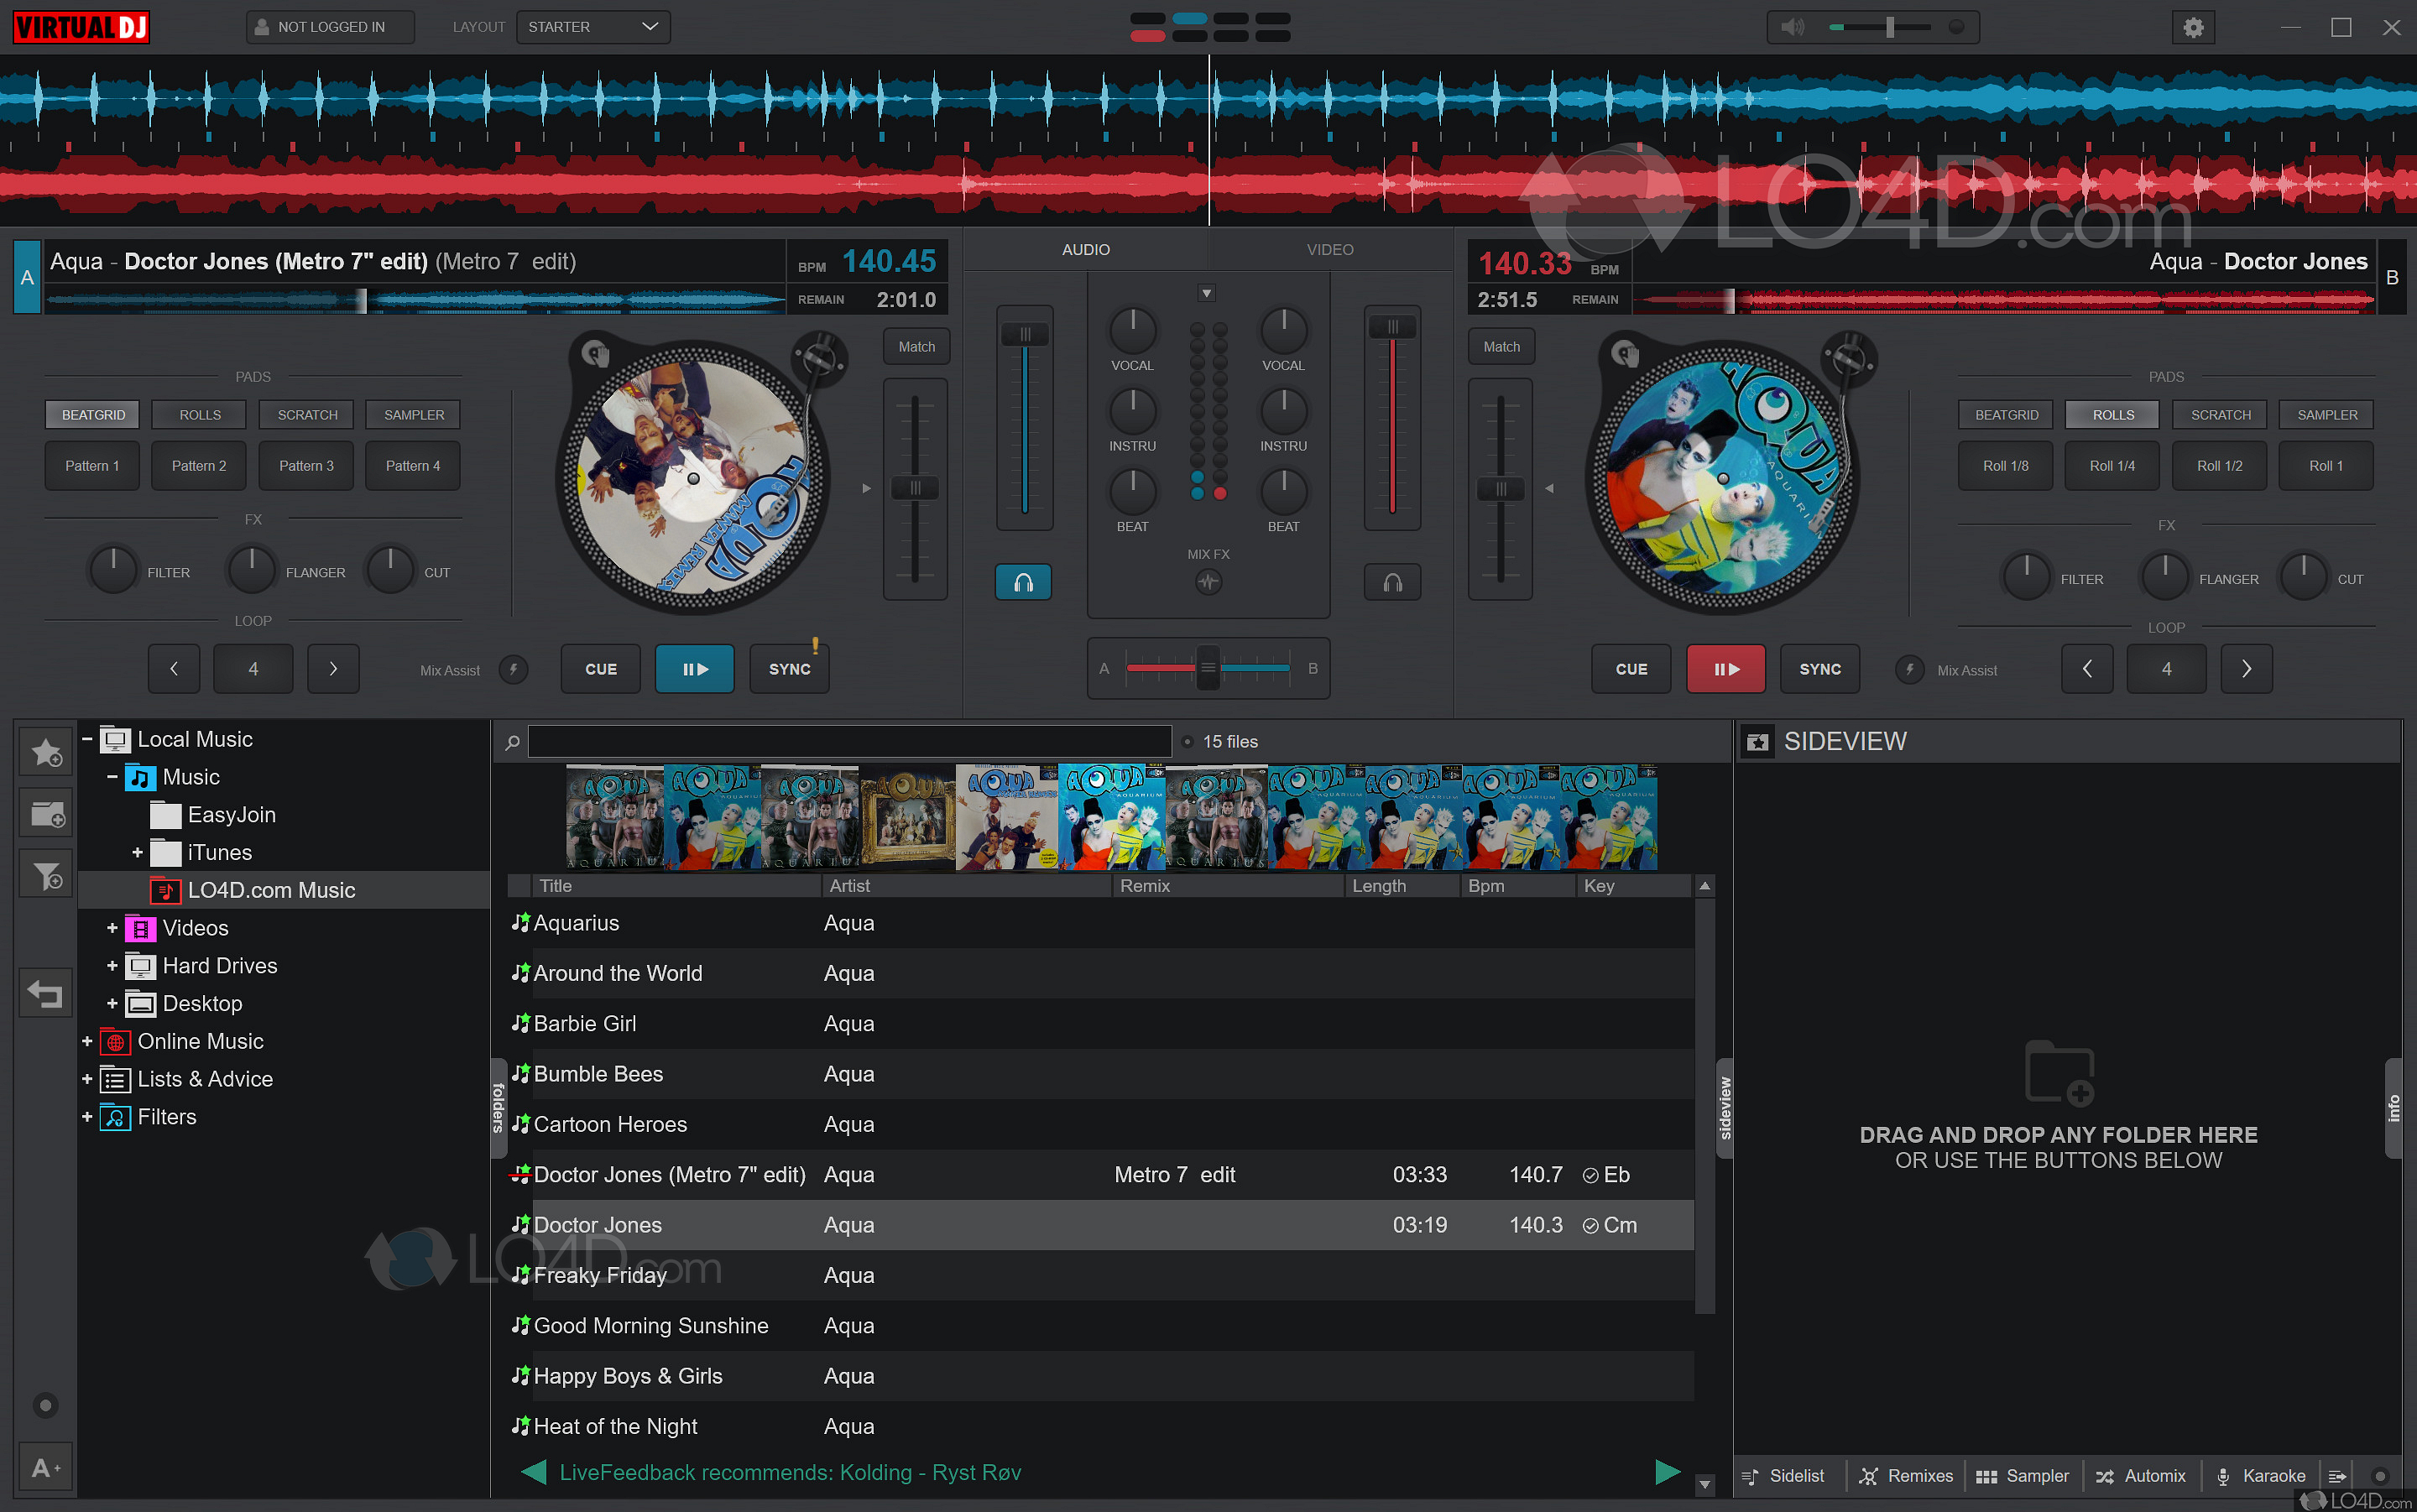
Task: Click deck A loop halve arrow
Action: pos(174,669)
